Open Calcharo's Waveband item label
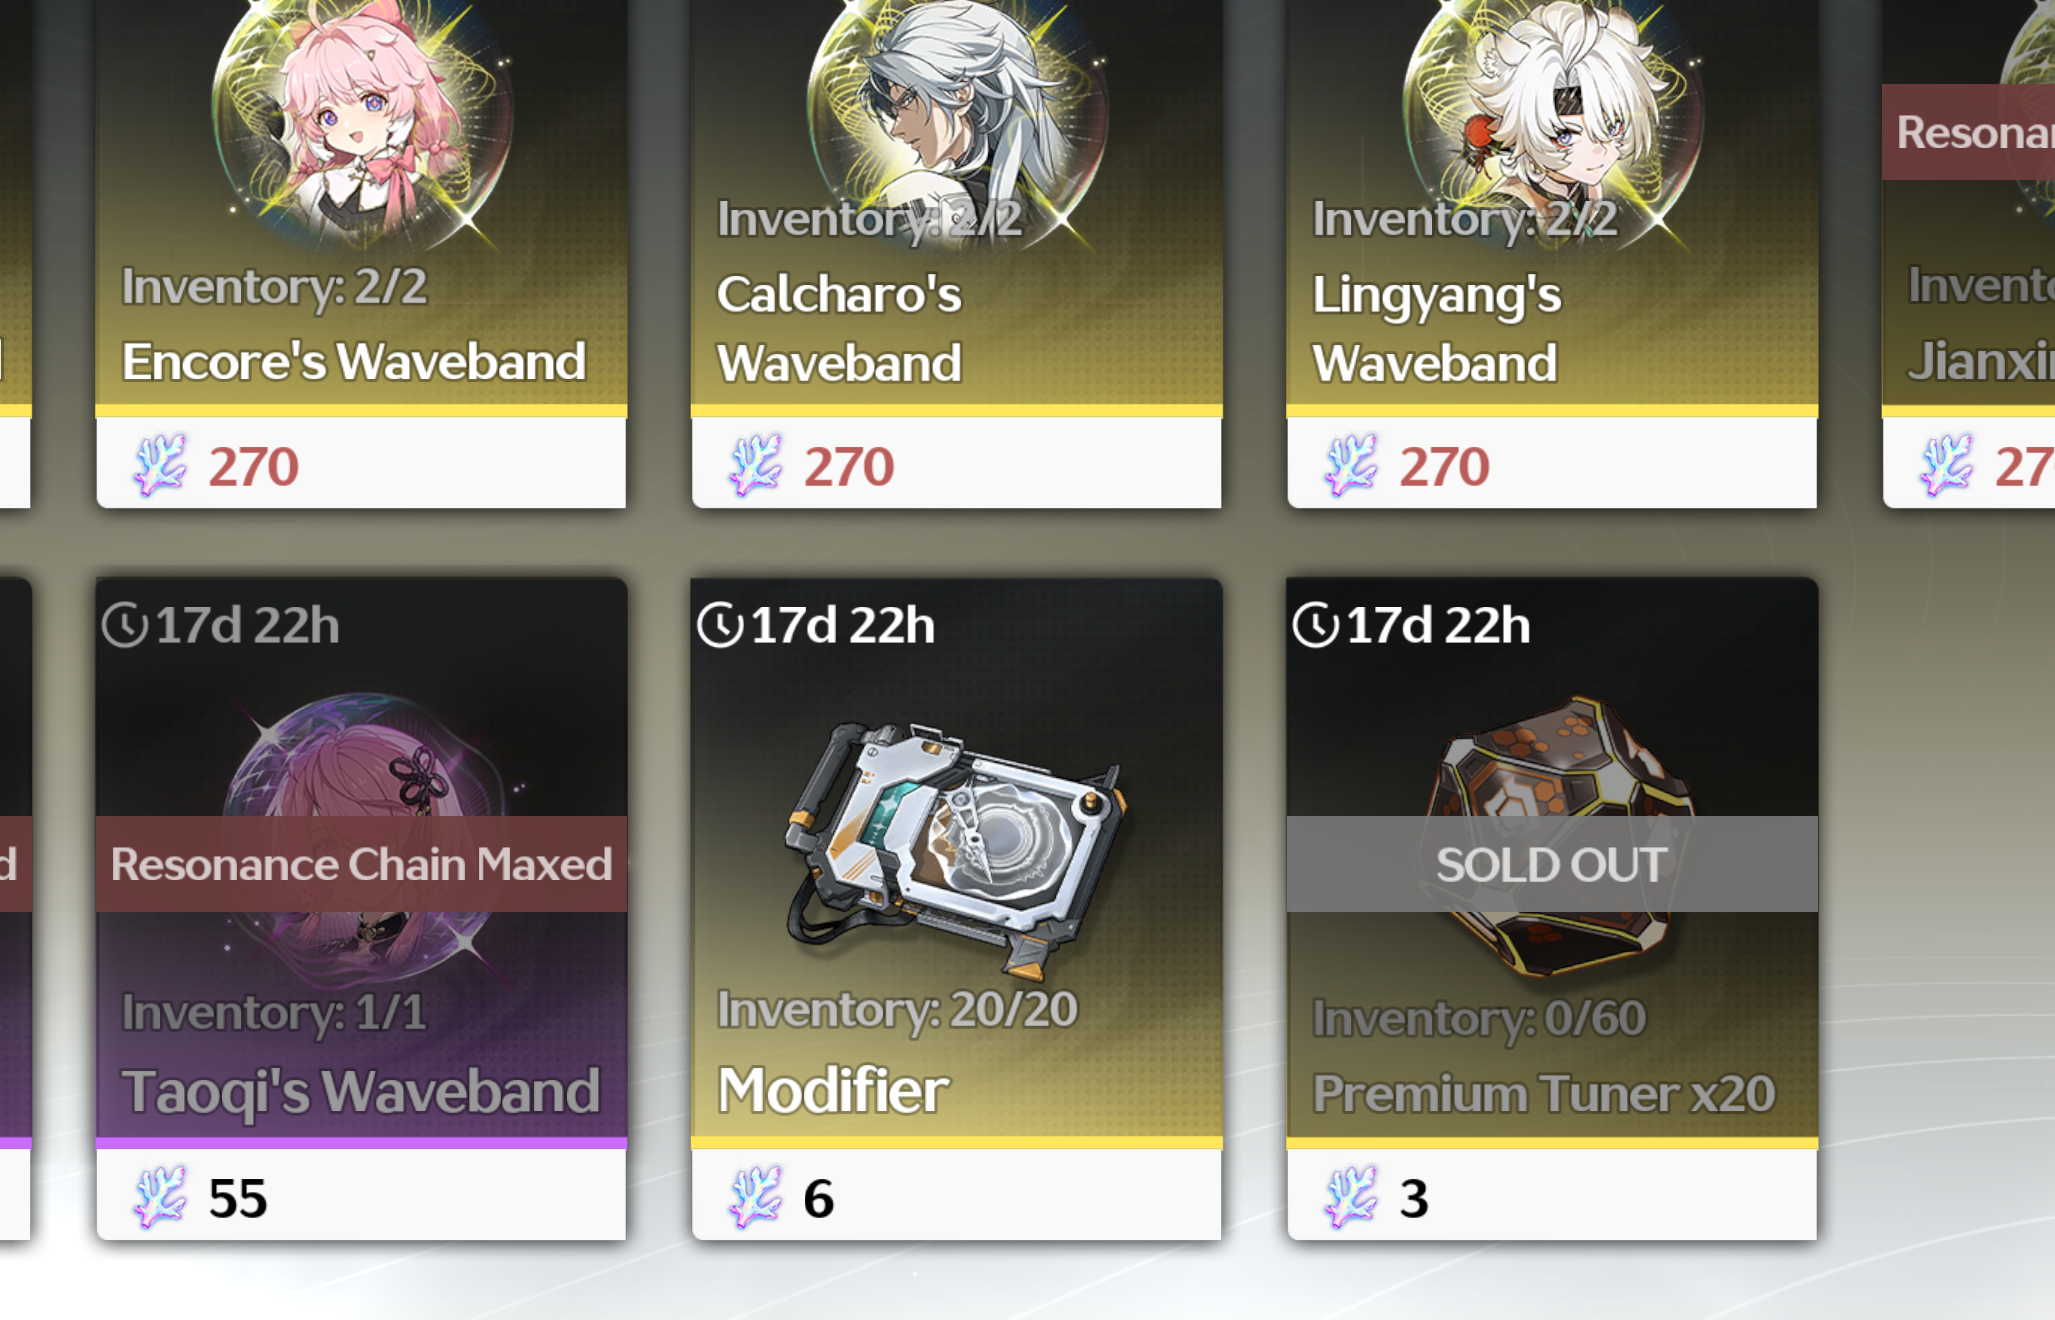Viewport: 2055px width, 1320px height. coord(839,328)
